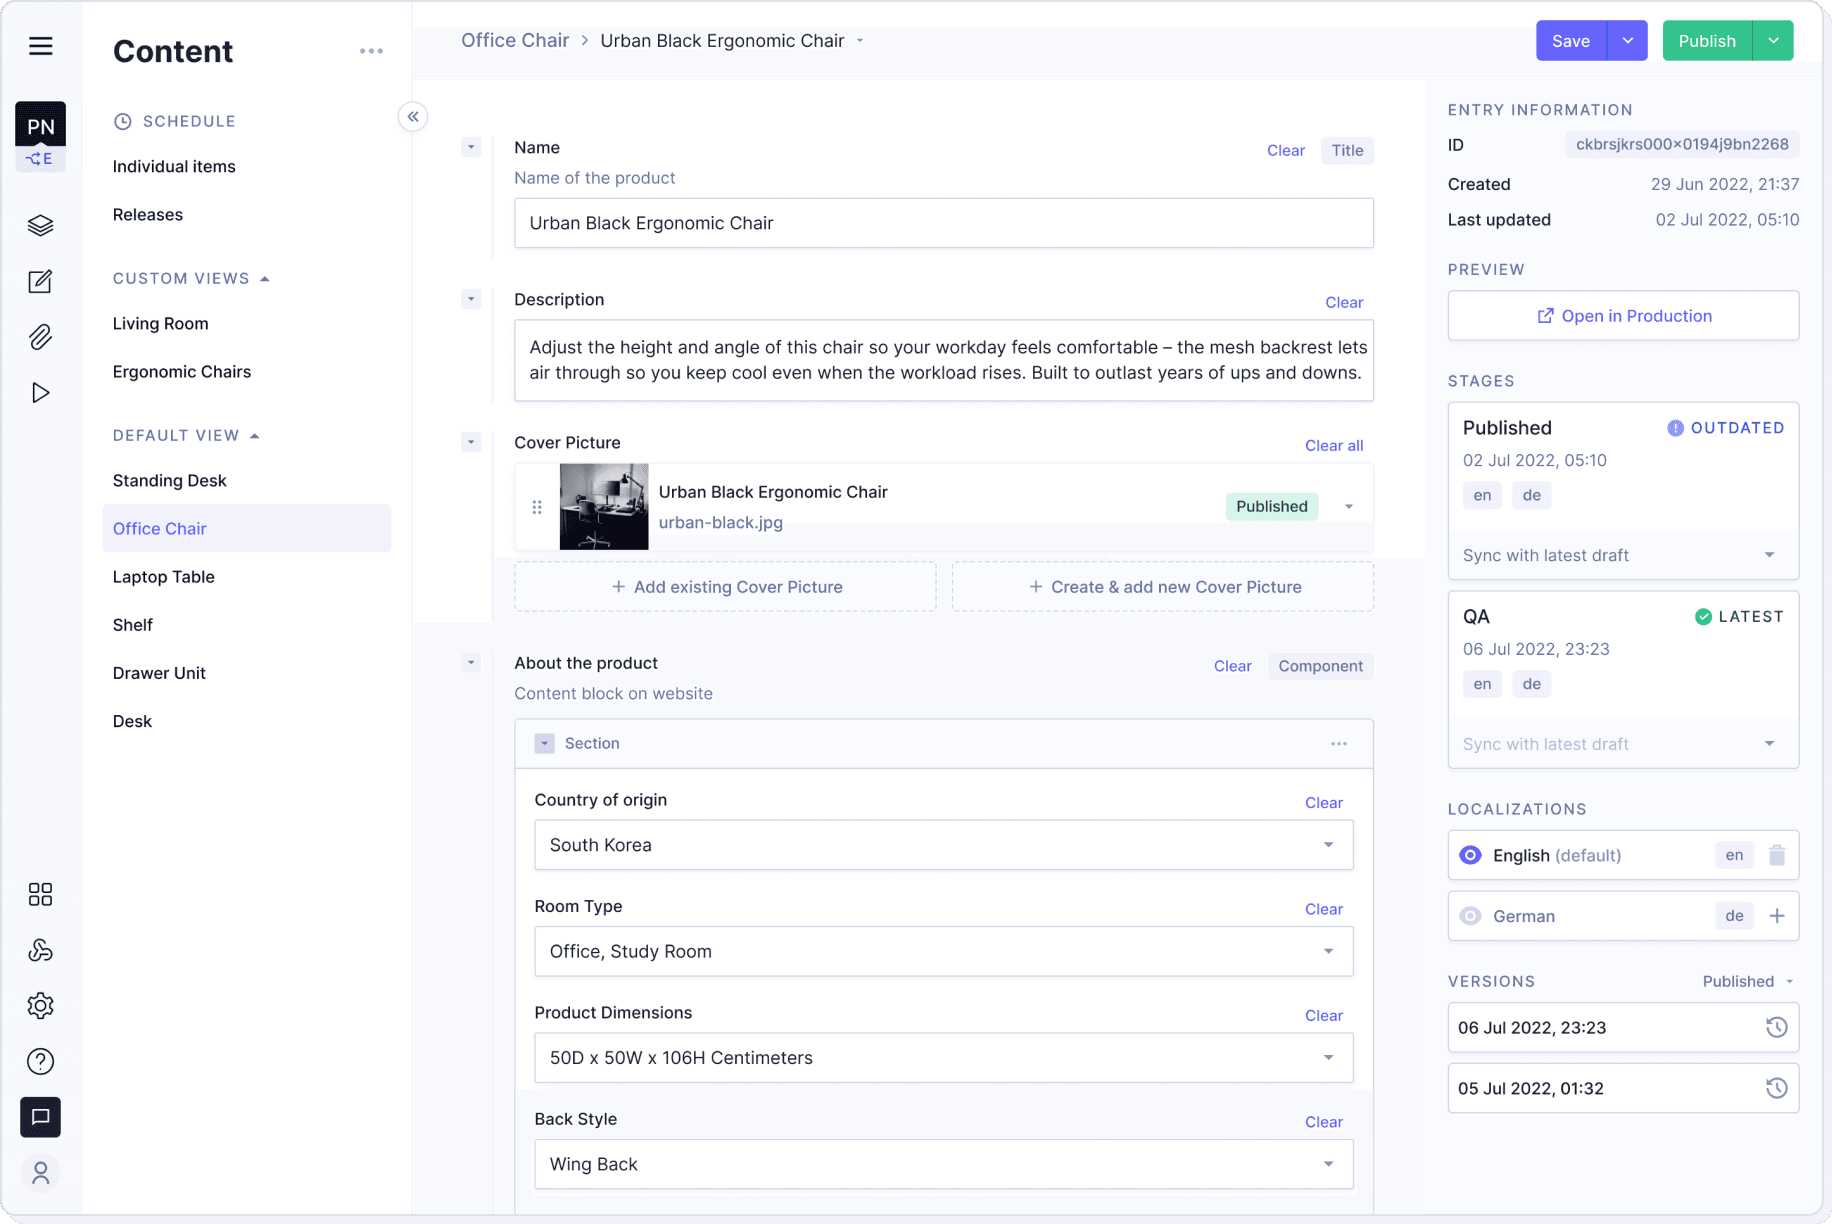Viewport: 1832px width, 1224px height.
Task: Open Project settings gear icon
Action: [40, 1006]
